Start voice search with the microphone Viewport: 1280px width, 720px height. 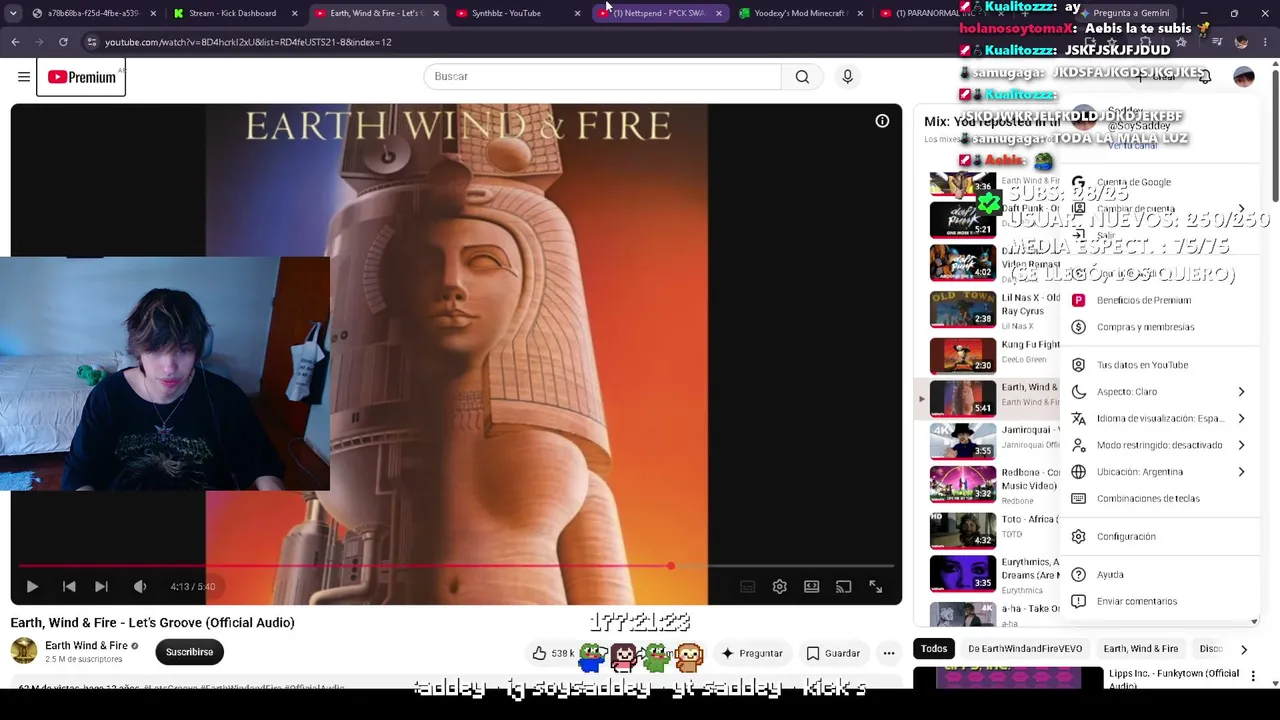coord(847,77)
